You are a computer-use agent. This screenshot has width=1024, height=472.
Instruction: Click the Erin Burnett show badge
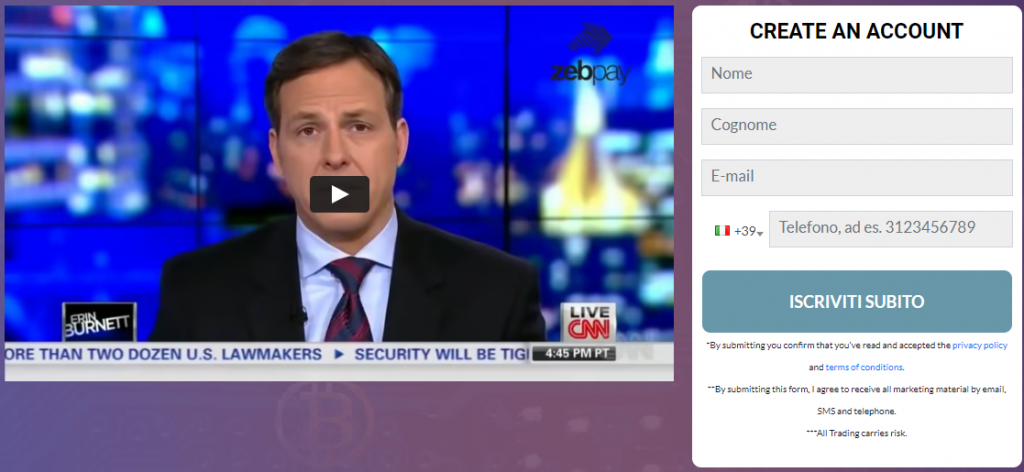pyautogui.click(x=99, y=321)
